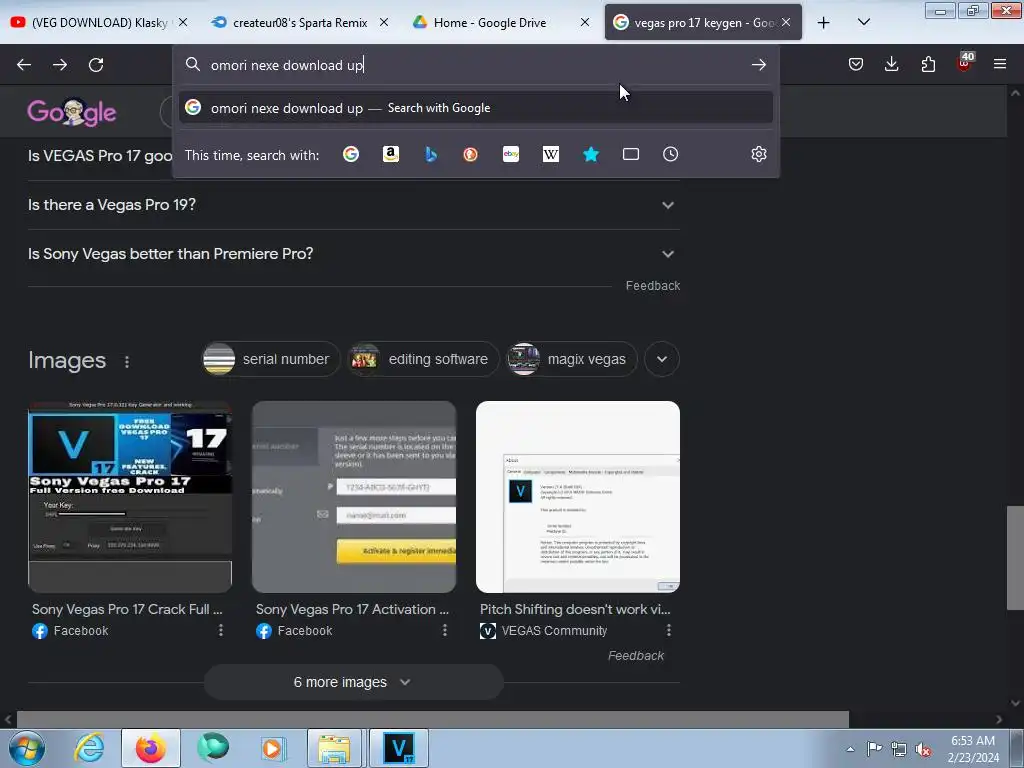Open a new tab with the plus button
The image size is (1024, 768).
[x=824, y=23]
